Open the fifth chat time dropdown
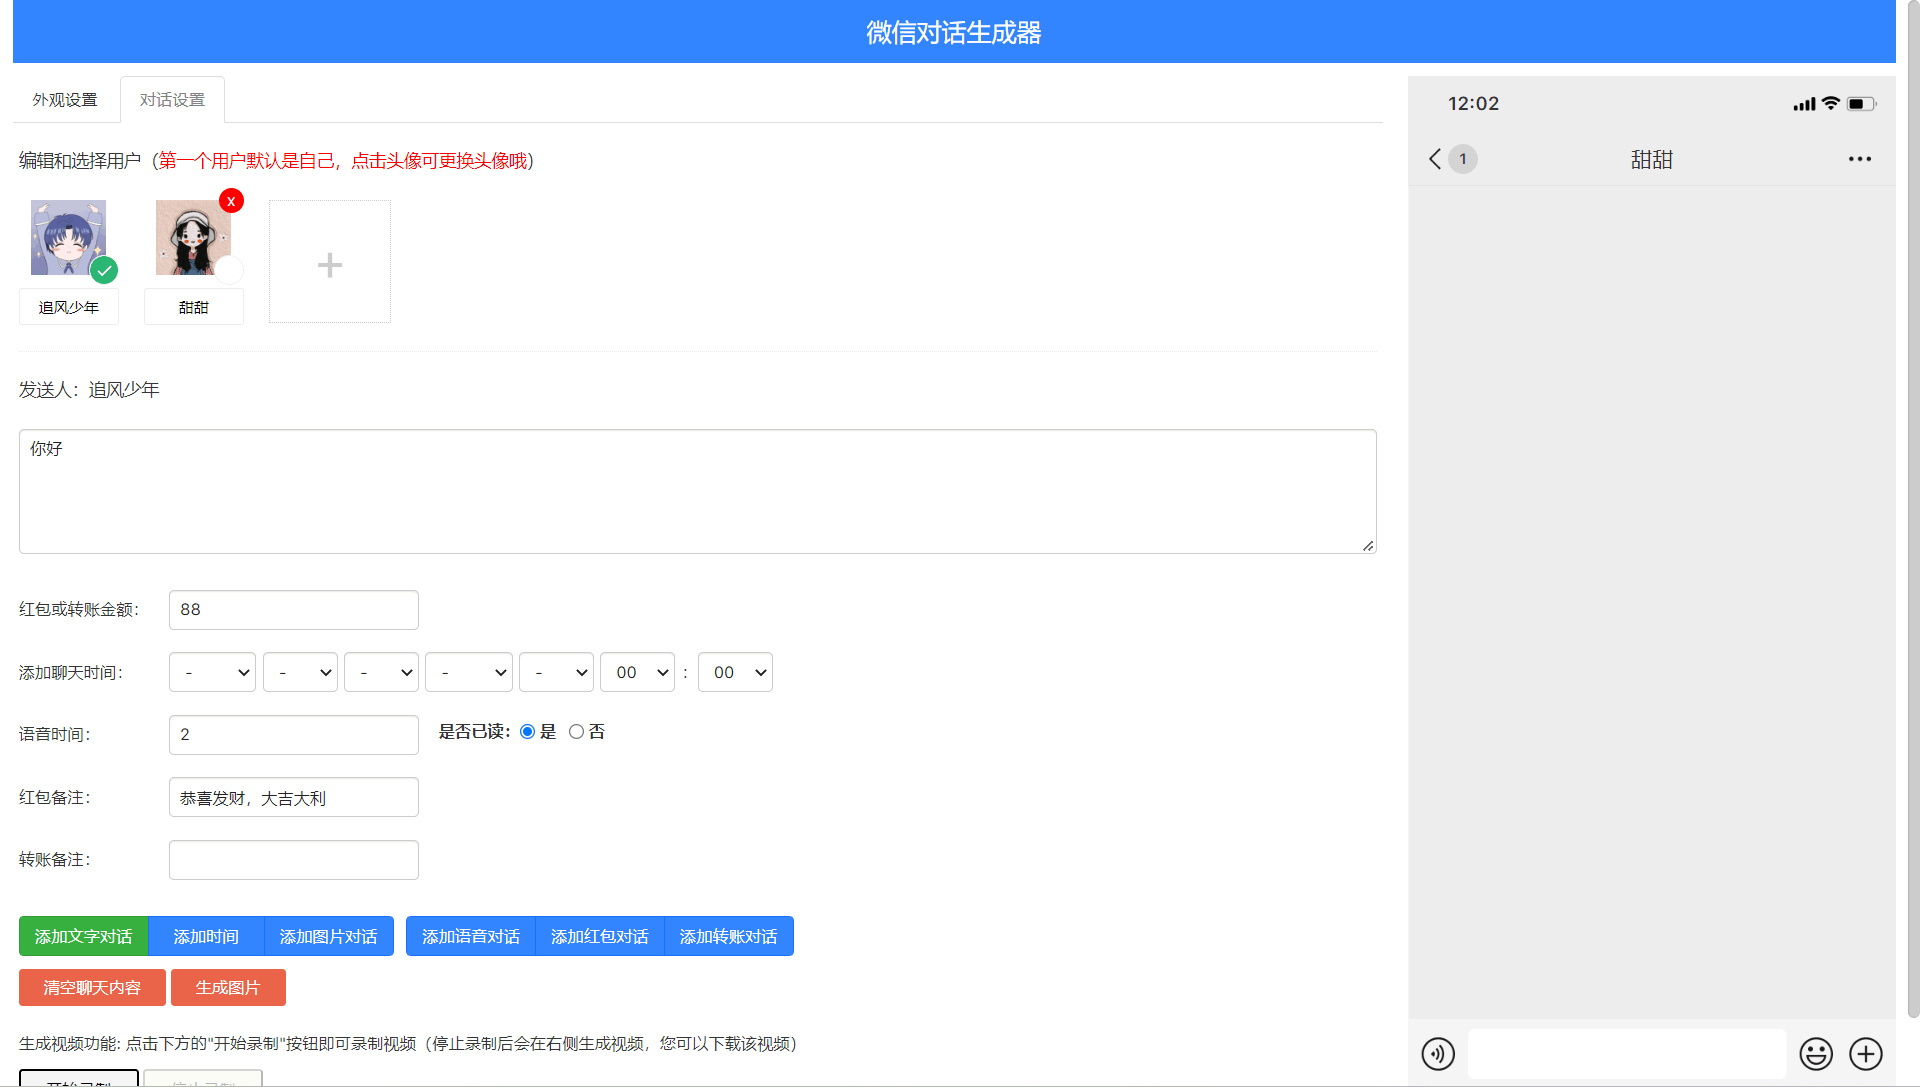This screenshot has height=1087, width=1920. (x=556, y=672)
